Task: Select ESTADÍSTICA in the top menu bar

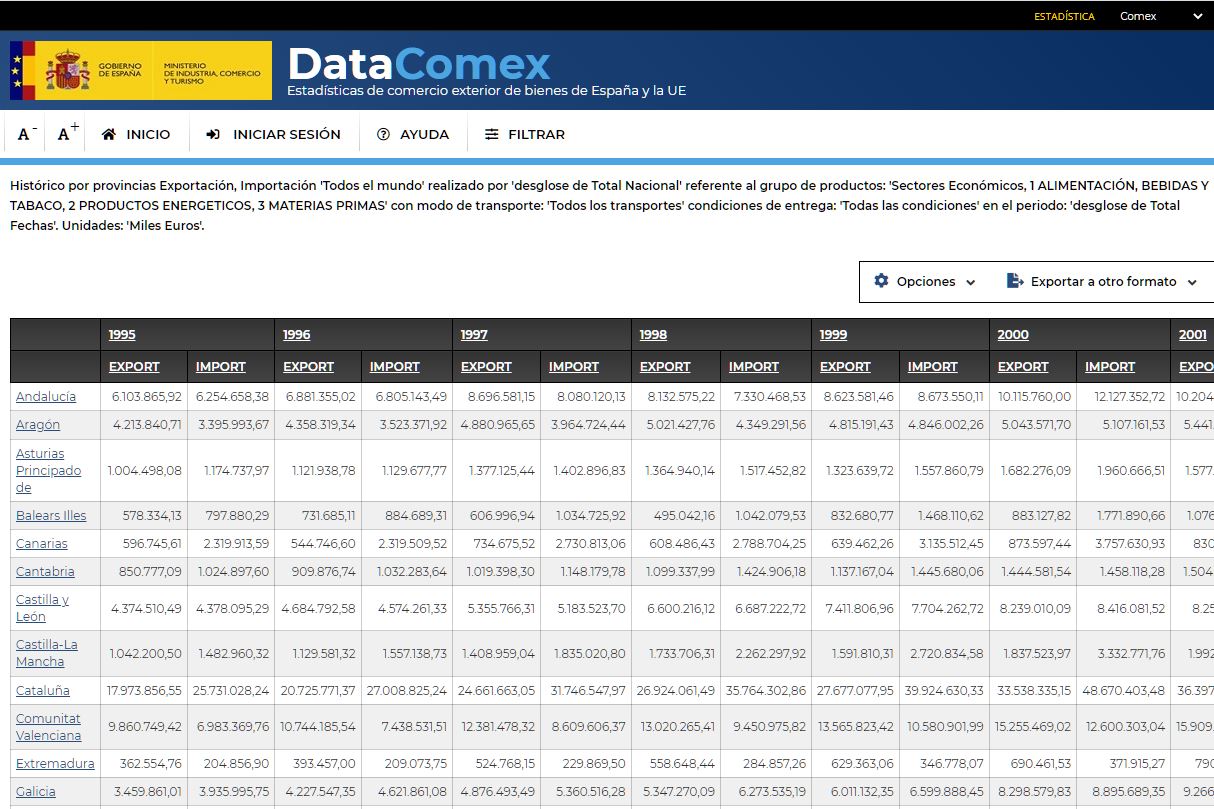Action: click(x=1066, y=16)
